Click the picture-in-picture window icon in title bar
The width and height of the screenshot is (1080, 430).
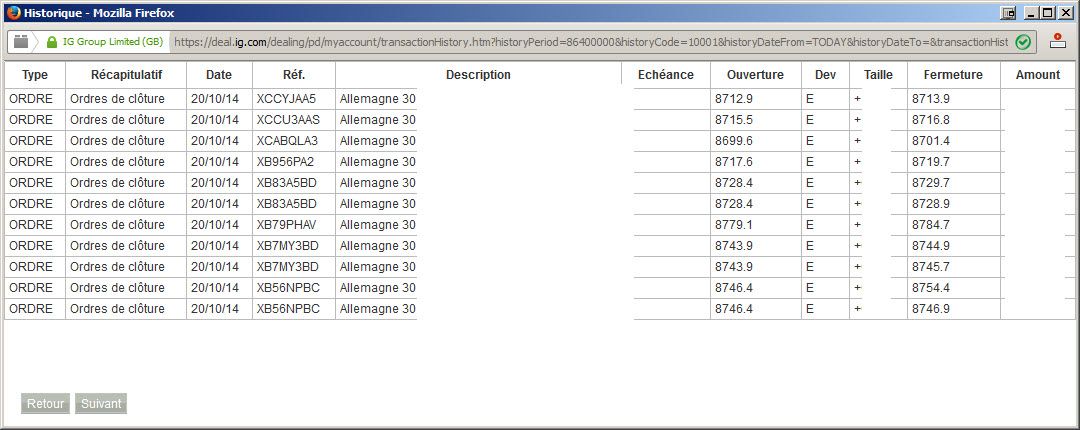(x=1008, y=13)
